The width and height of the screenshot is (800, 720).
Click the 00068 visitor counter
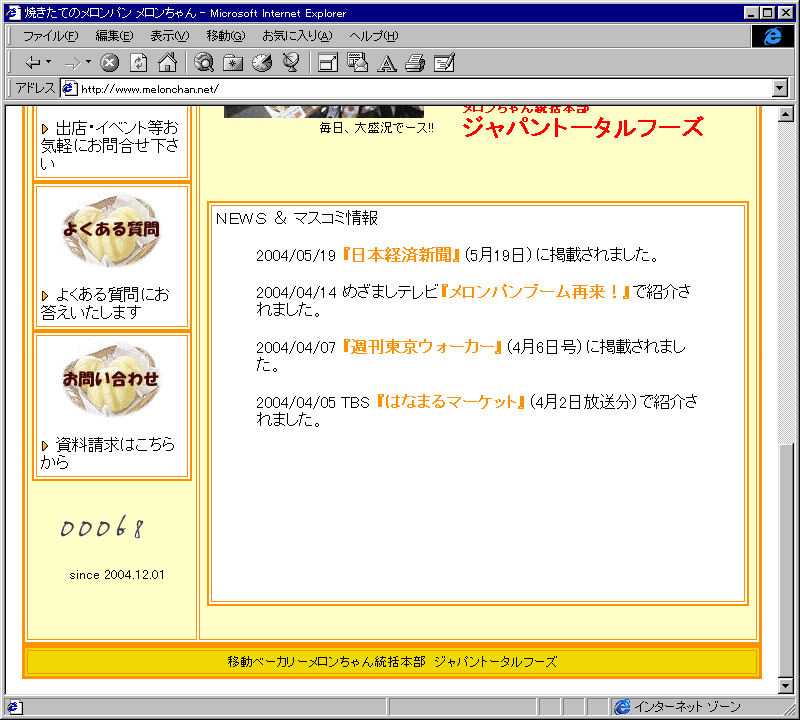coord(102,527)
